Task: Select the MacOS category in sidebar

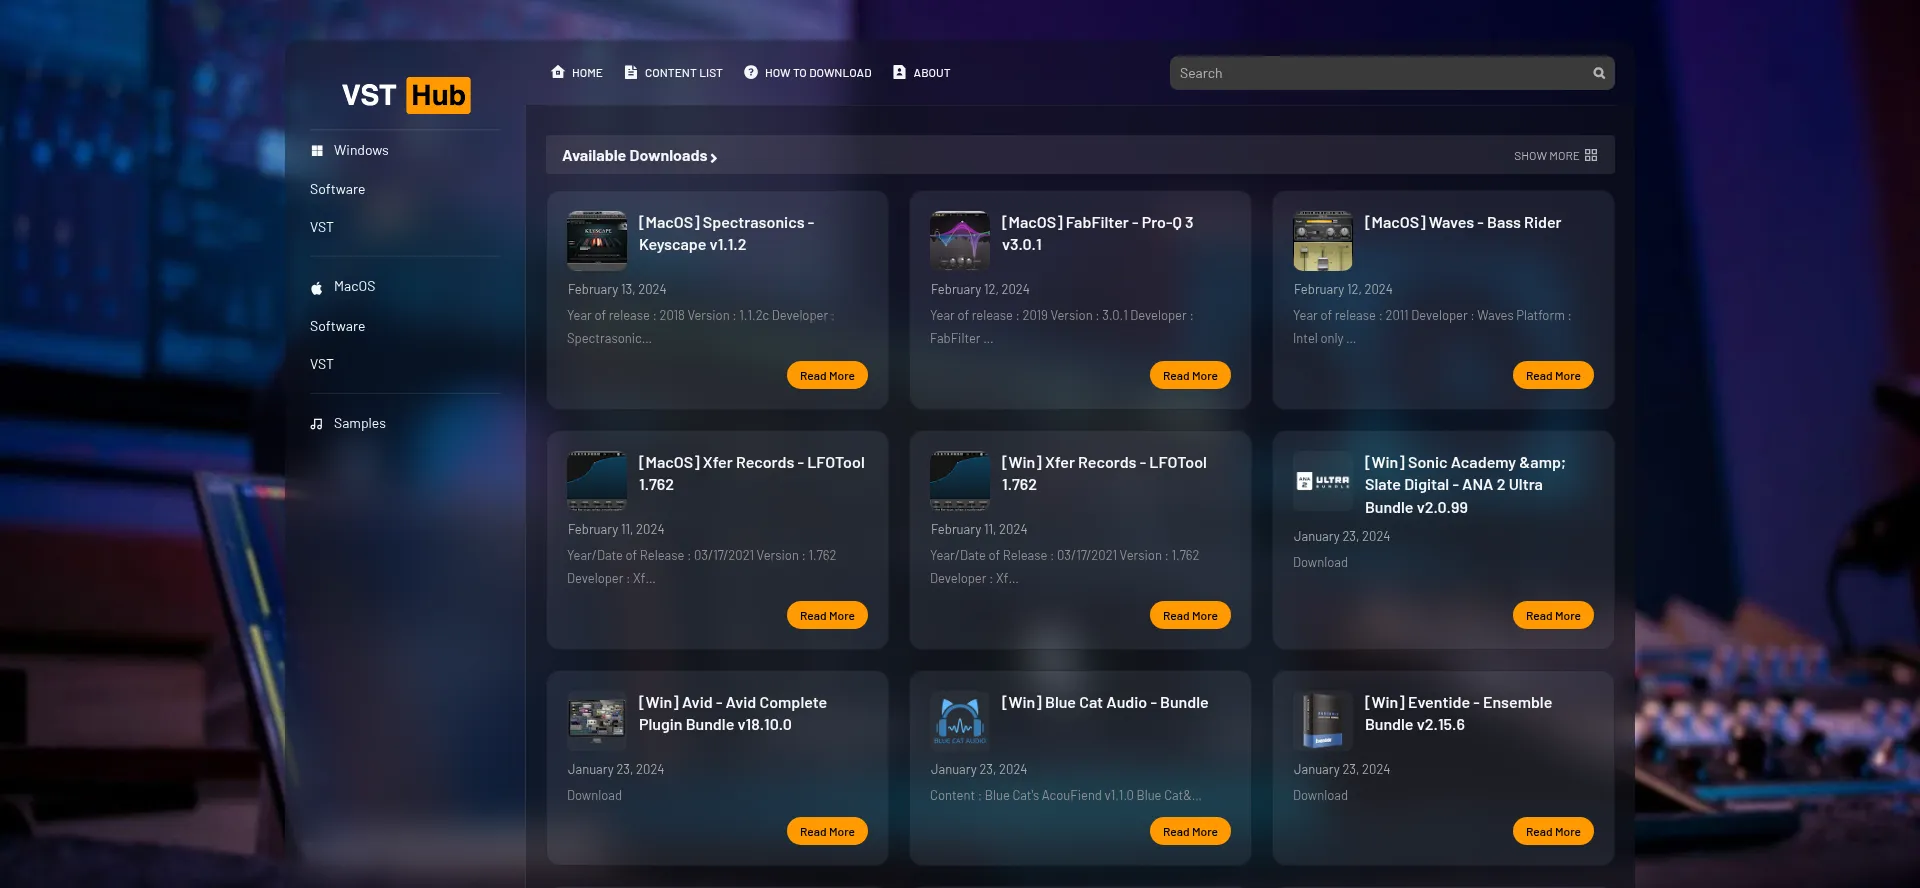Action: point(343,287)
